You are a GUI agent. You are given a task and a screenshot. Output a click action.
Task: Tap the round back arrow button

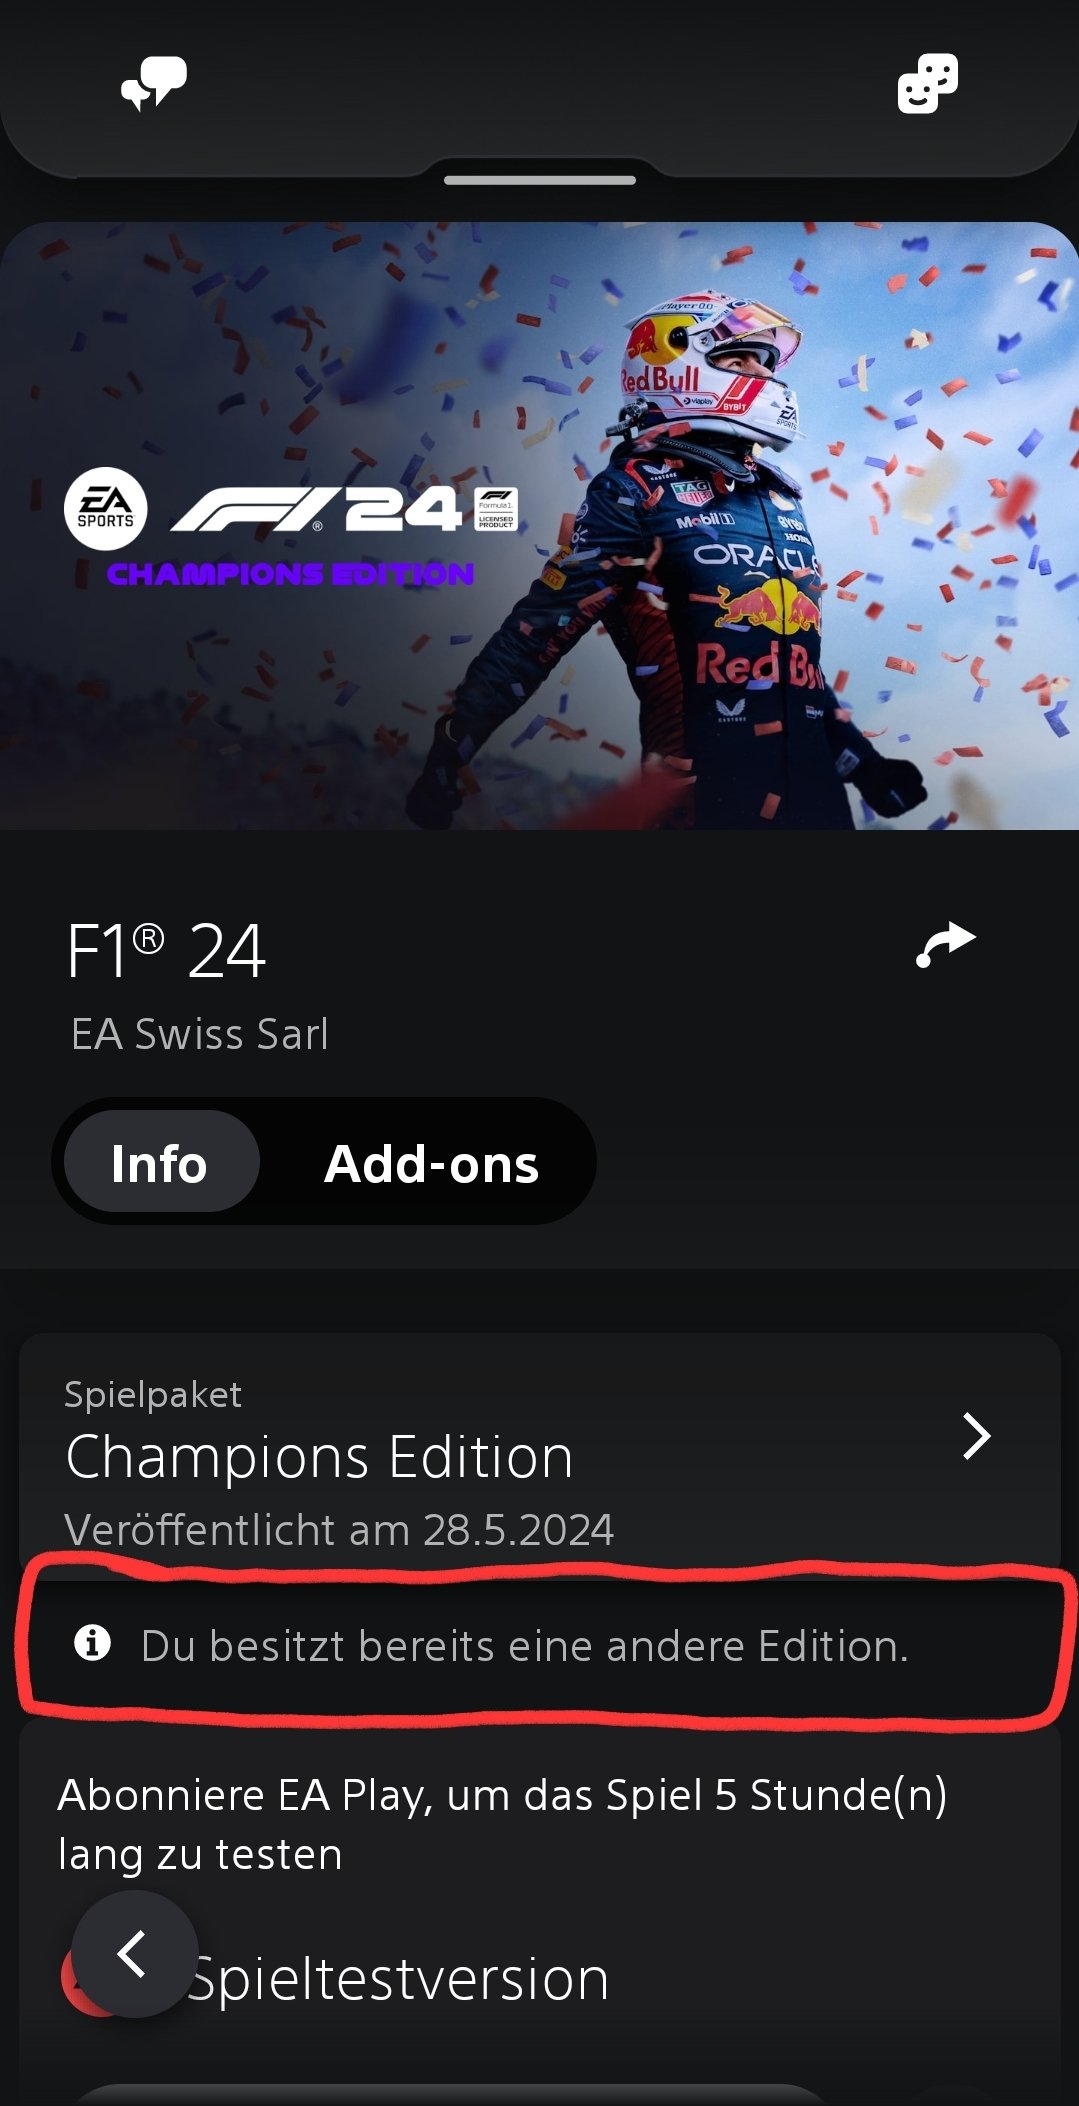tap(134, 1953)
